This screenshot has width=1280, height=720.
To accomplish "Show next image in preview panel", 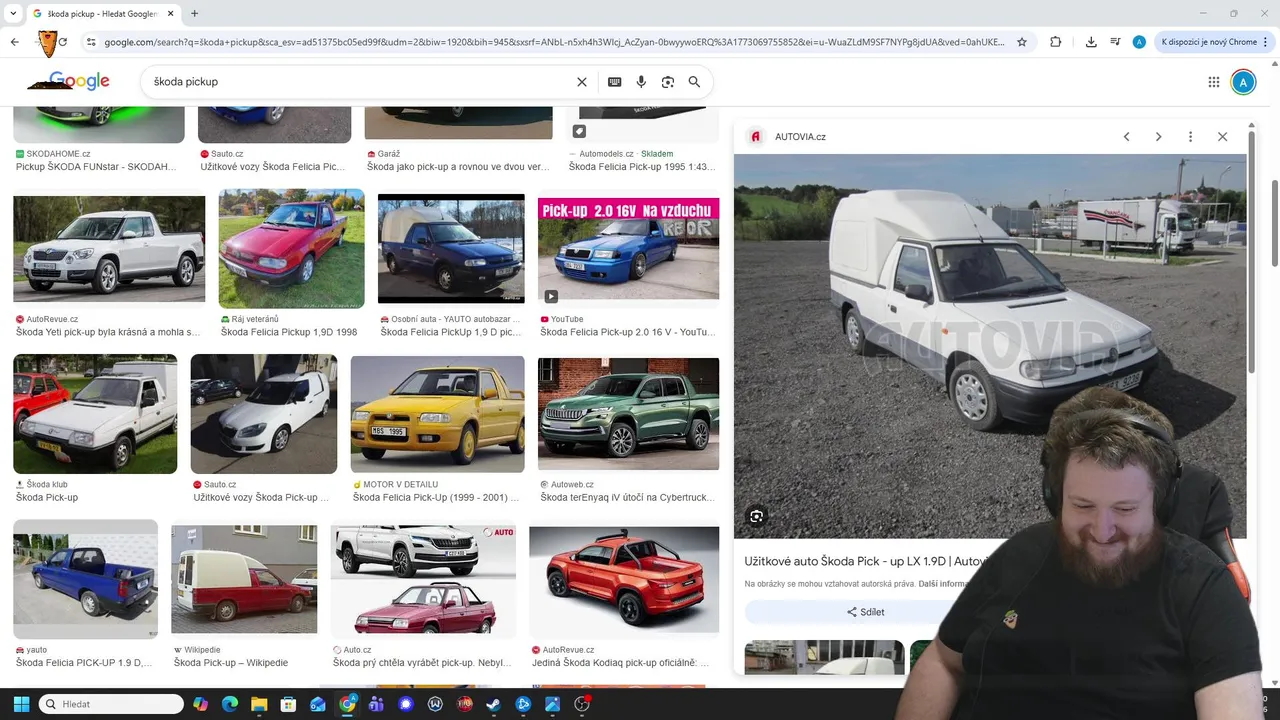I will coord(1158,137).
